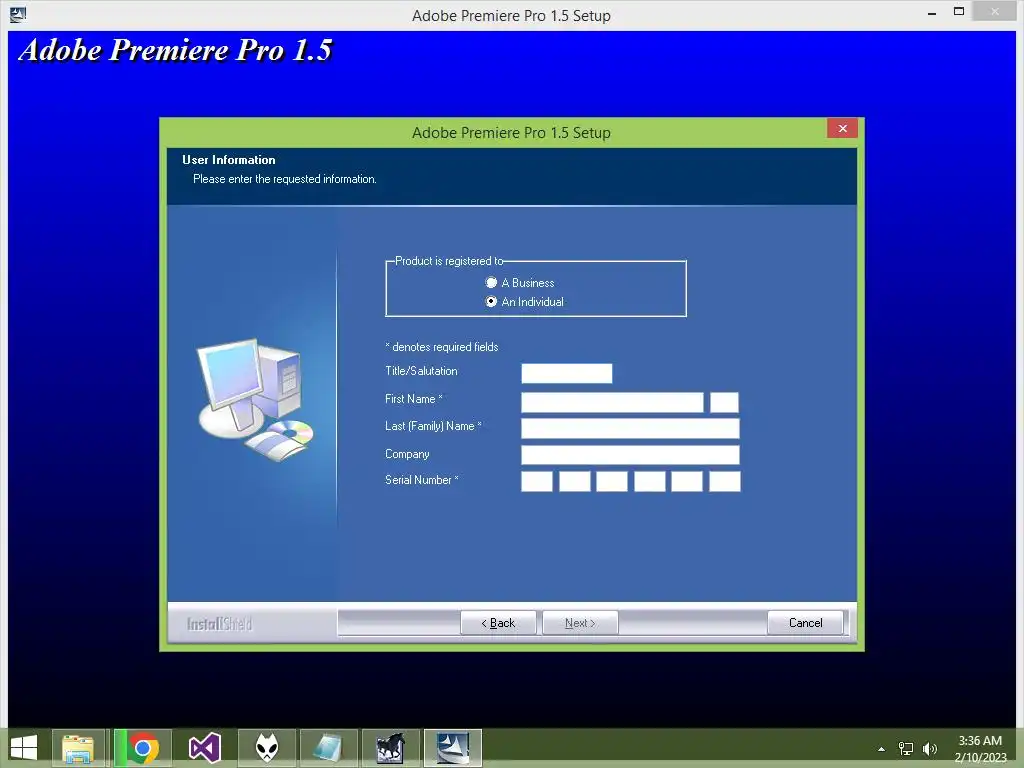
Task: Open the Windows Start menu
Action: [24, 748]
